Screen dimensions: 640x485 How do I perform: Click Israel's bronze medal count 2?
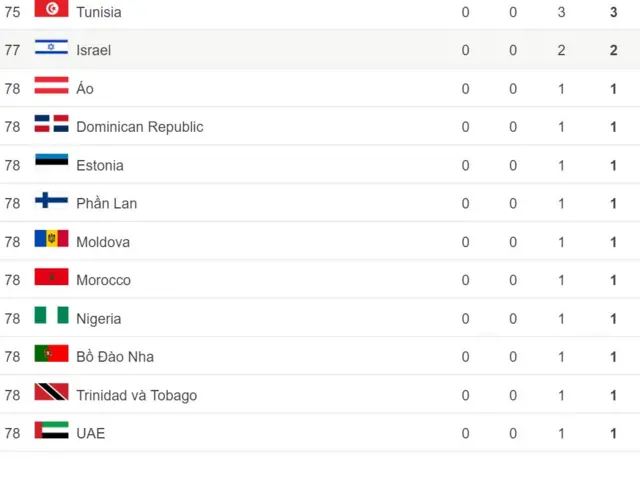click(x=561, y=50)
